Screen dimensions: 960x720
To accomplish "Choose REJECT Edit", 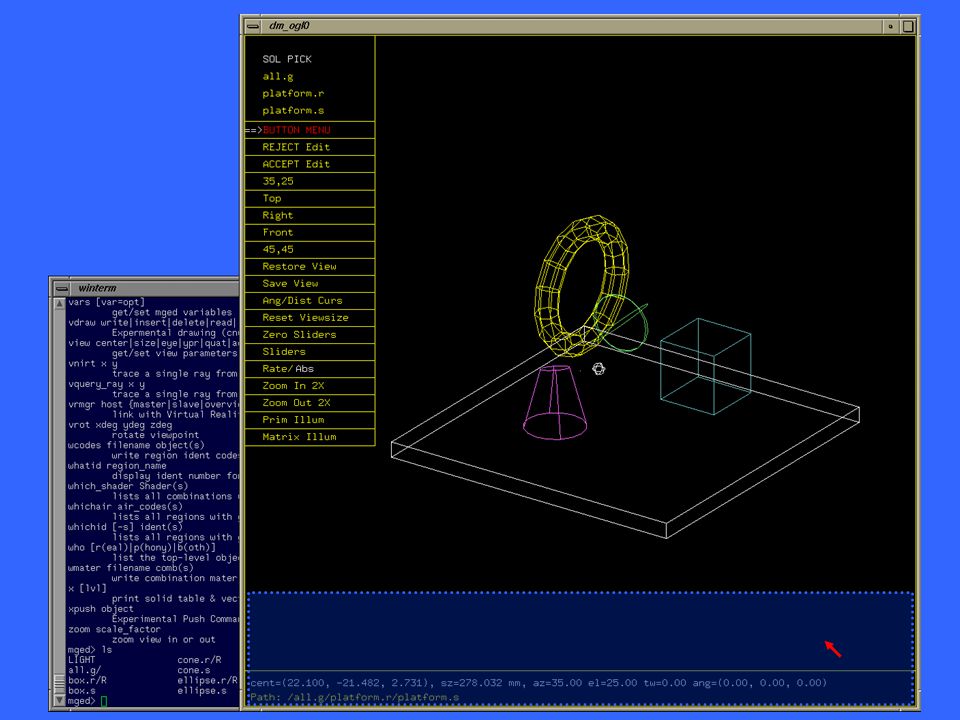I will pyautogui.click(x=310, y=147).
